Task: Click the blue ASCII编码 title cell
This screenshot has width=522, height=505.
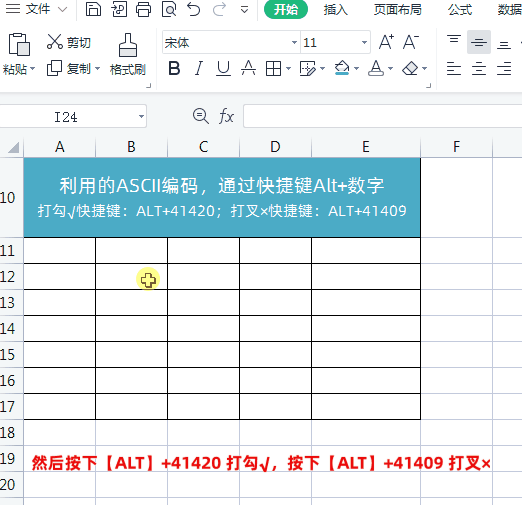Action: click(x=222, y=197)
